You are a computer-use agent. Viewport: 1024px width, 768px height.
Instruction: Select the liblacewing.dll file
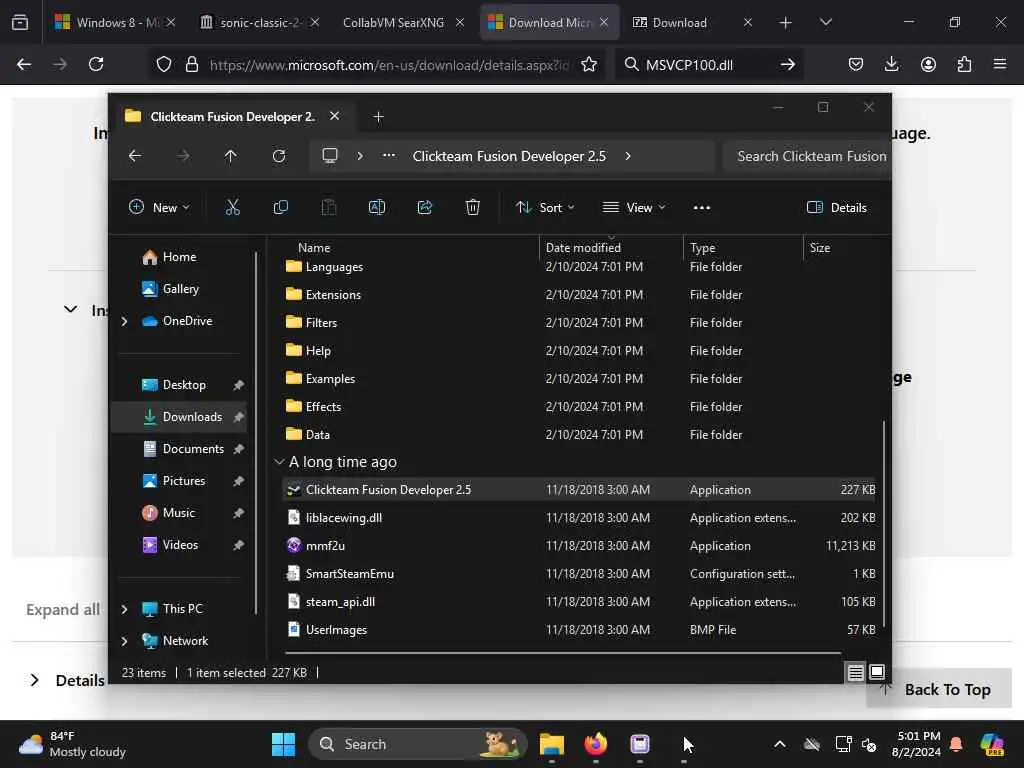click(579, 518)
